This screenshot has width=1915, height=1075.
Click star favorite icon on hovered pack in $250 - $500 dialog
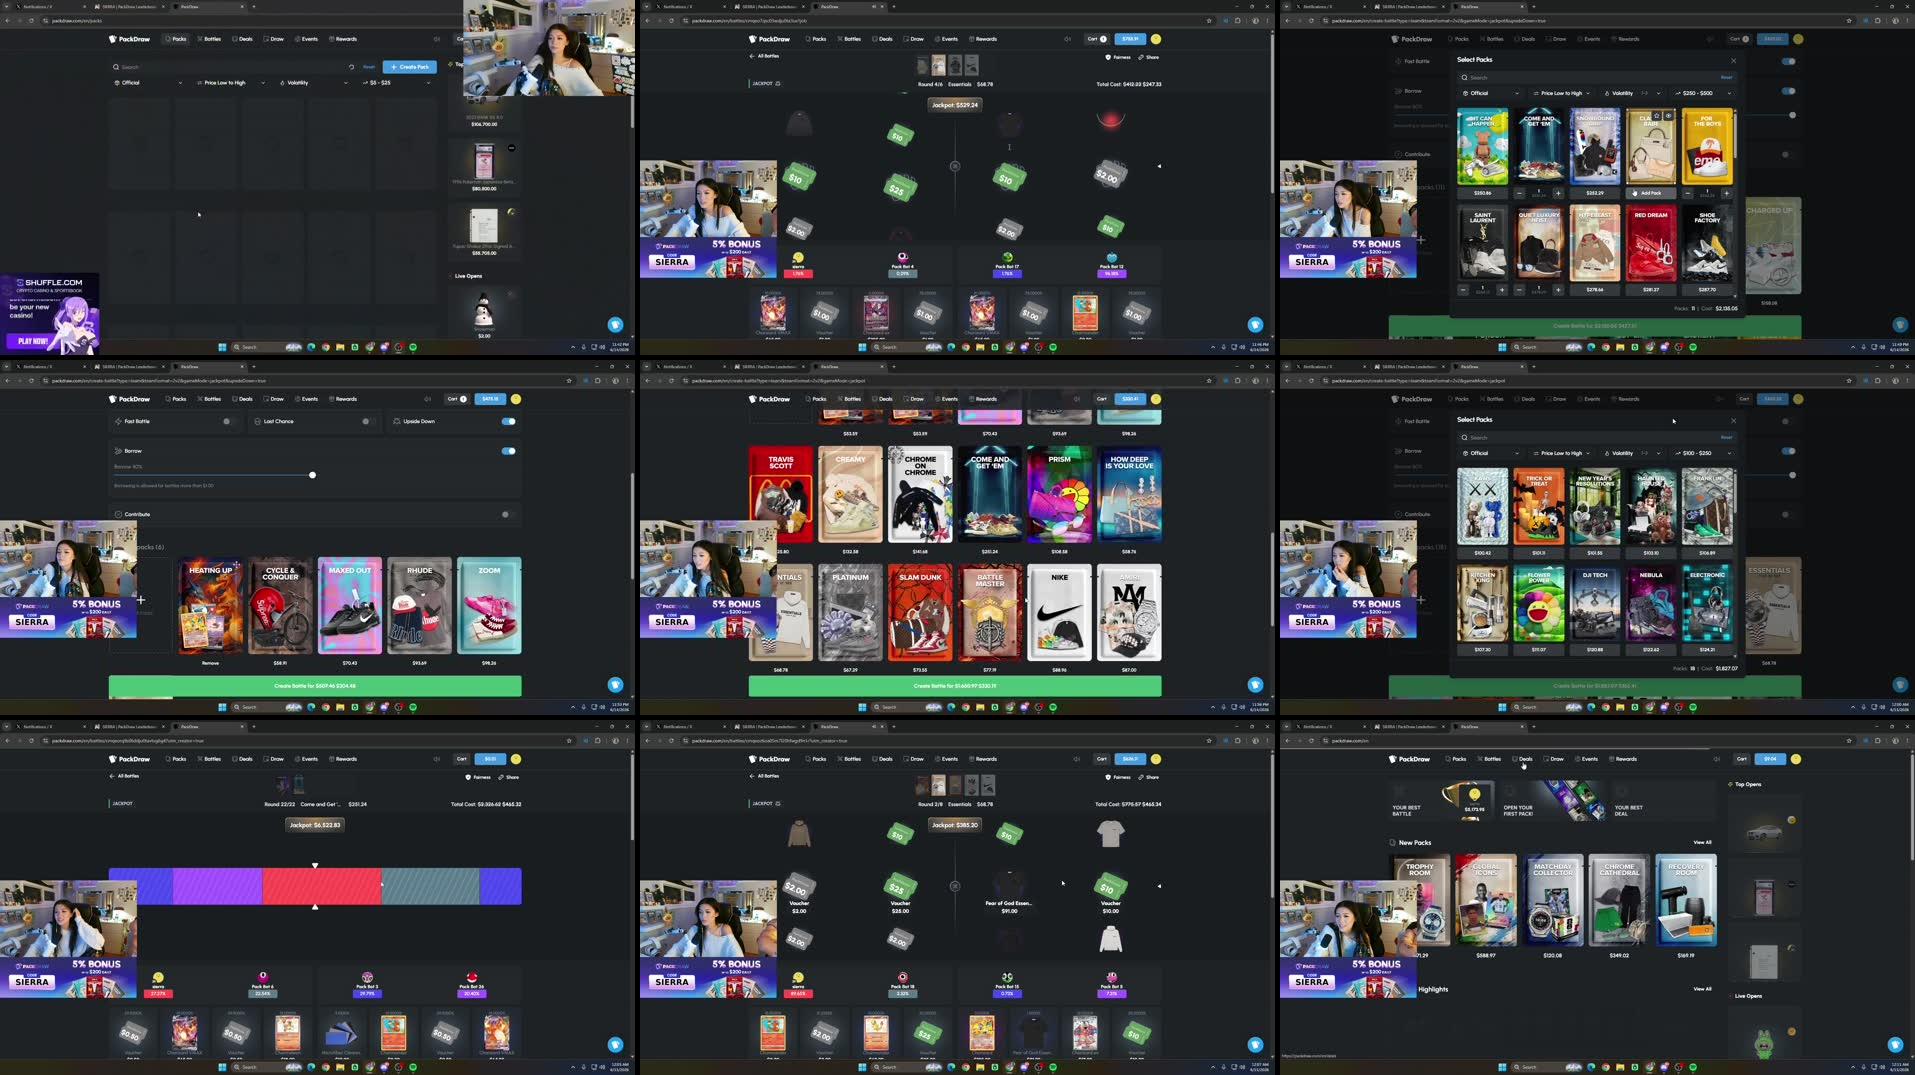click(x=1657, y=115)
